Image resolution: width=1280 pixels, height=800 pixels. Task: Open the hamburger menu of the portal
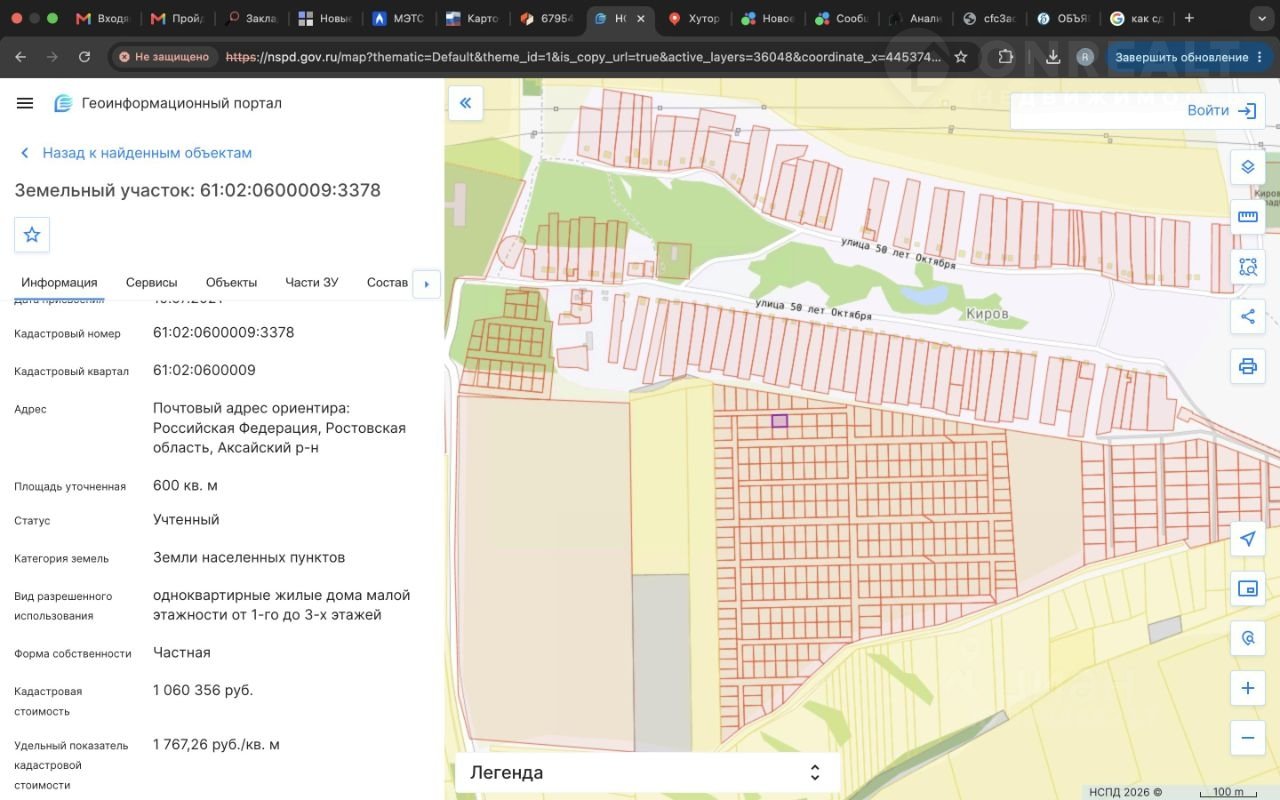[25, 103]
